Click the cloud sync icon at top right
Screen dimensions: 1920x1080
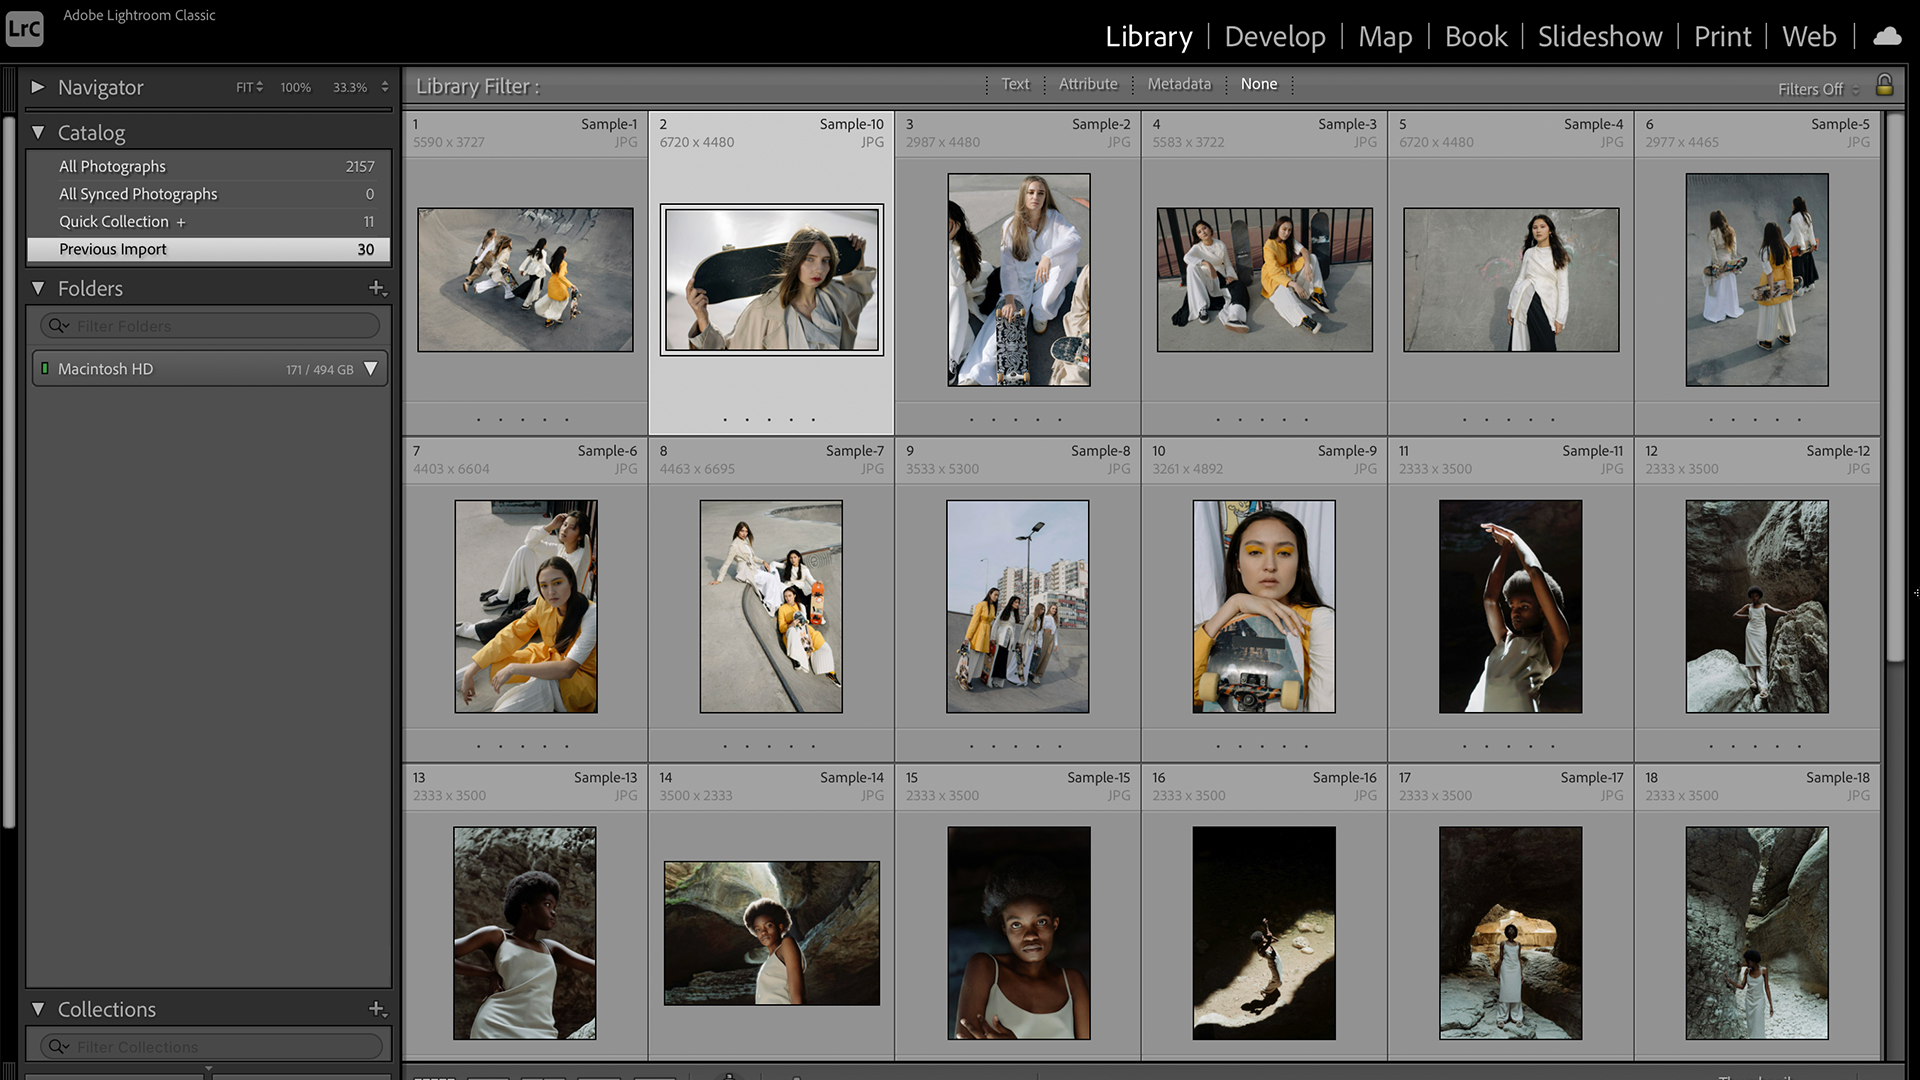tap(1886, 36)
